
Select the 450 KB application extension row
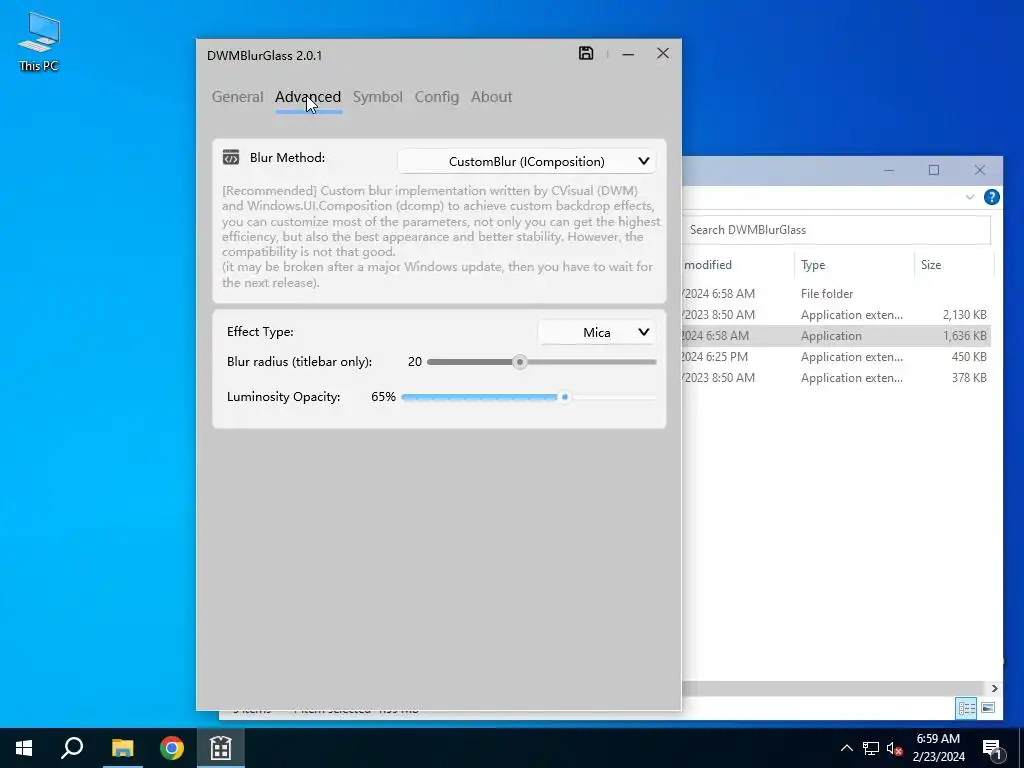point(836,357)
